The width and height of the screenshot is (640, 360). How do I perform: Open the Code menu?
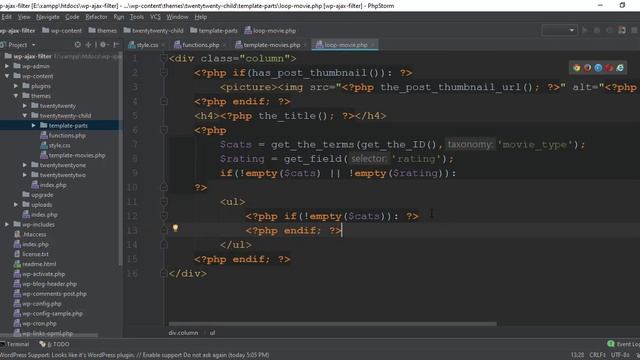click(x=72, y=17)
